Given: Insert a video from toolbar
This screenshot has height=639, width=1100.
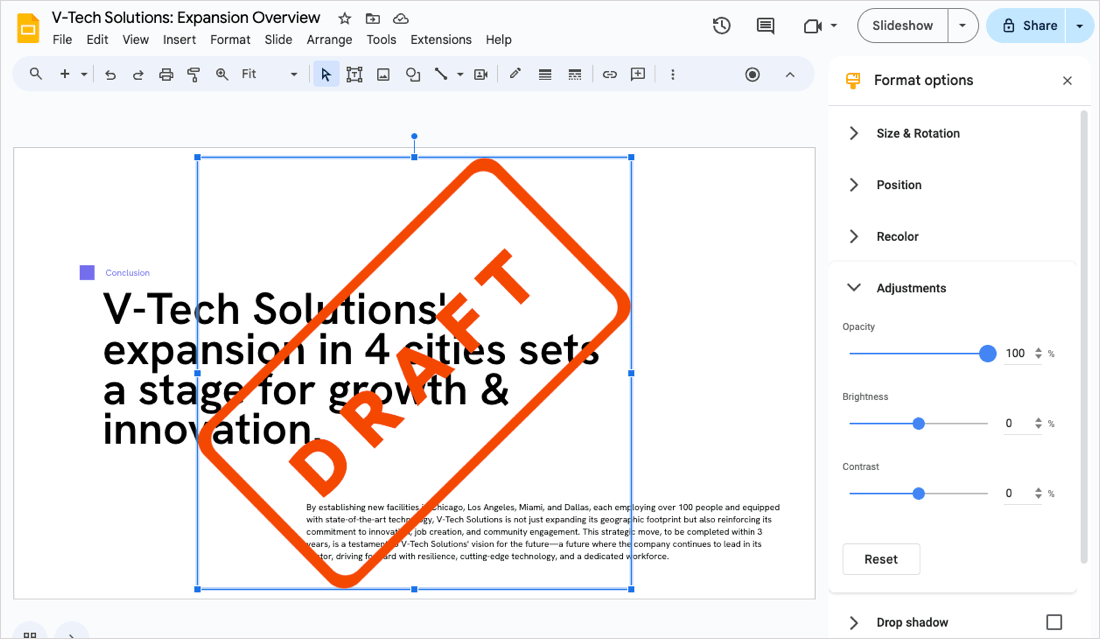Looking at the screenshot, I should pos(481,74).
